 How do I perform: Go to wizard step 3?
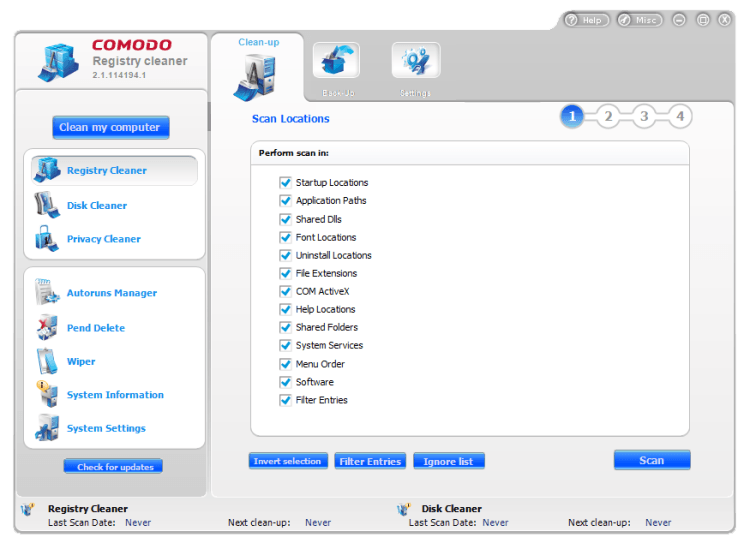tap(644, 116)
